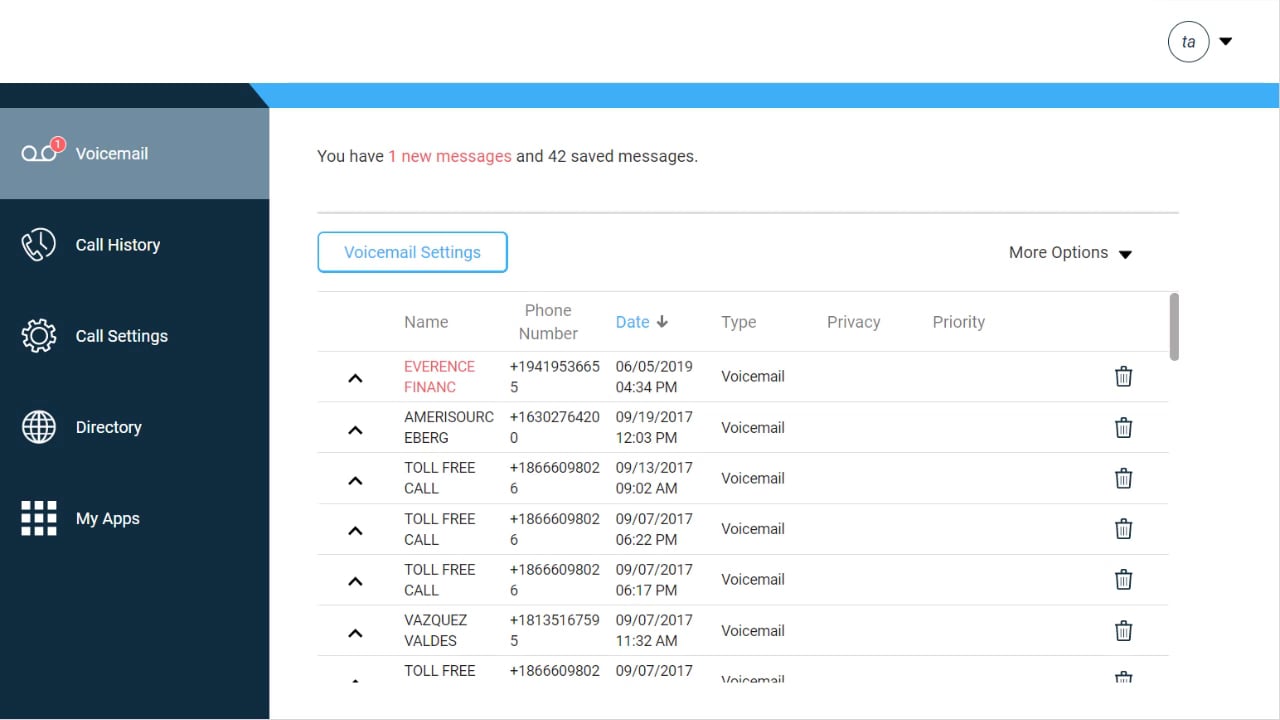Expand TOLL FREE CALL row at 06:17 PM
The image size is (1280, 720).
tap(355, 581)
